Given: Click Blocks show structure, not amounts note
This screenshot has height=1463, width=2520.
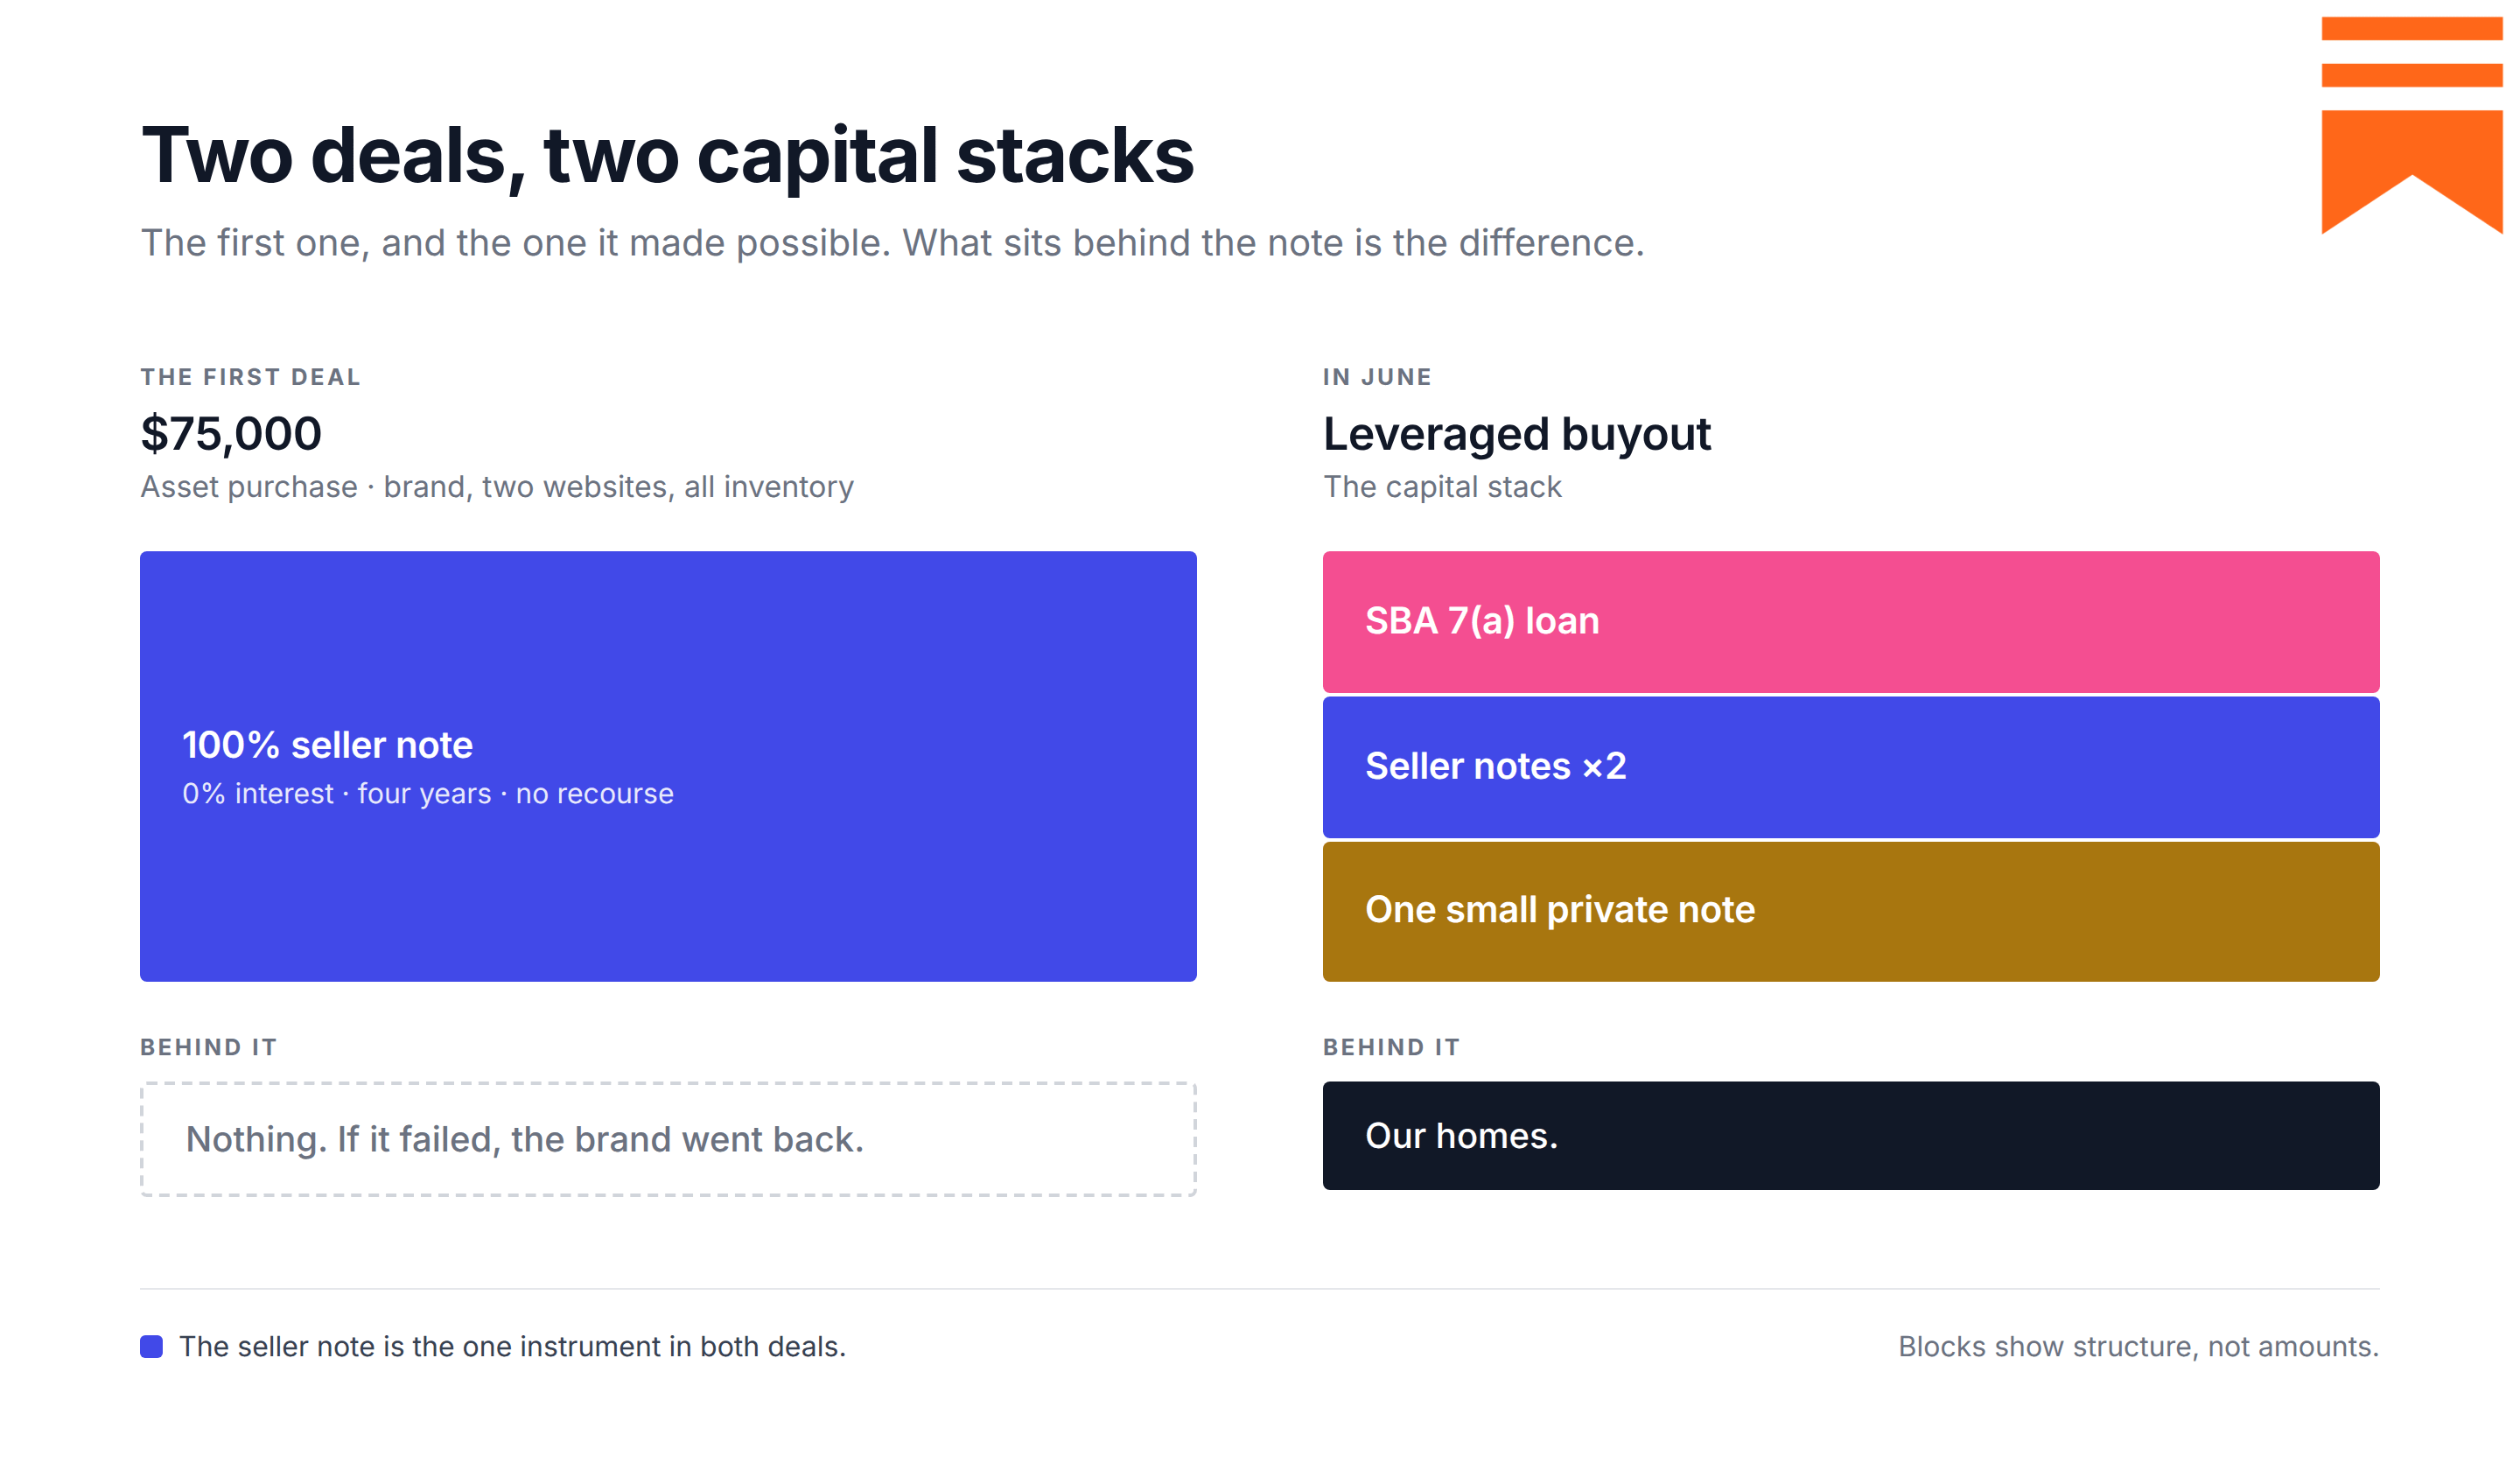Looking at the screenshot, I should pyautogui.click(x=2138, y=1346).
